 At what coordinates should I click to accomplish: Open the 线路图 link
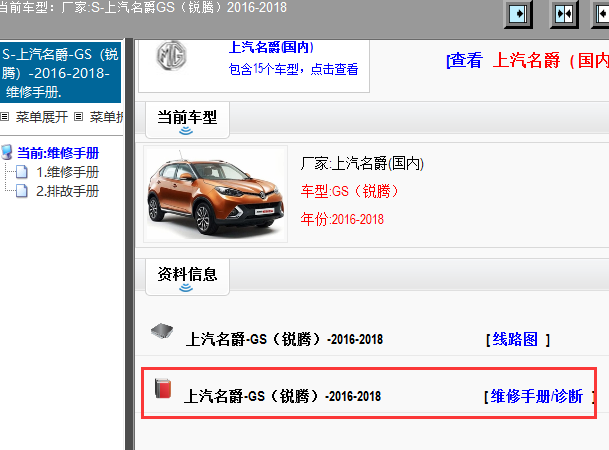[x=515, y=339]
